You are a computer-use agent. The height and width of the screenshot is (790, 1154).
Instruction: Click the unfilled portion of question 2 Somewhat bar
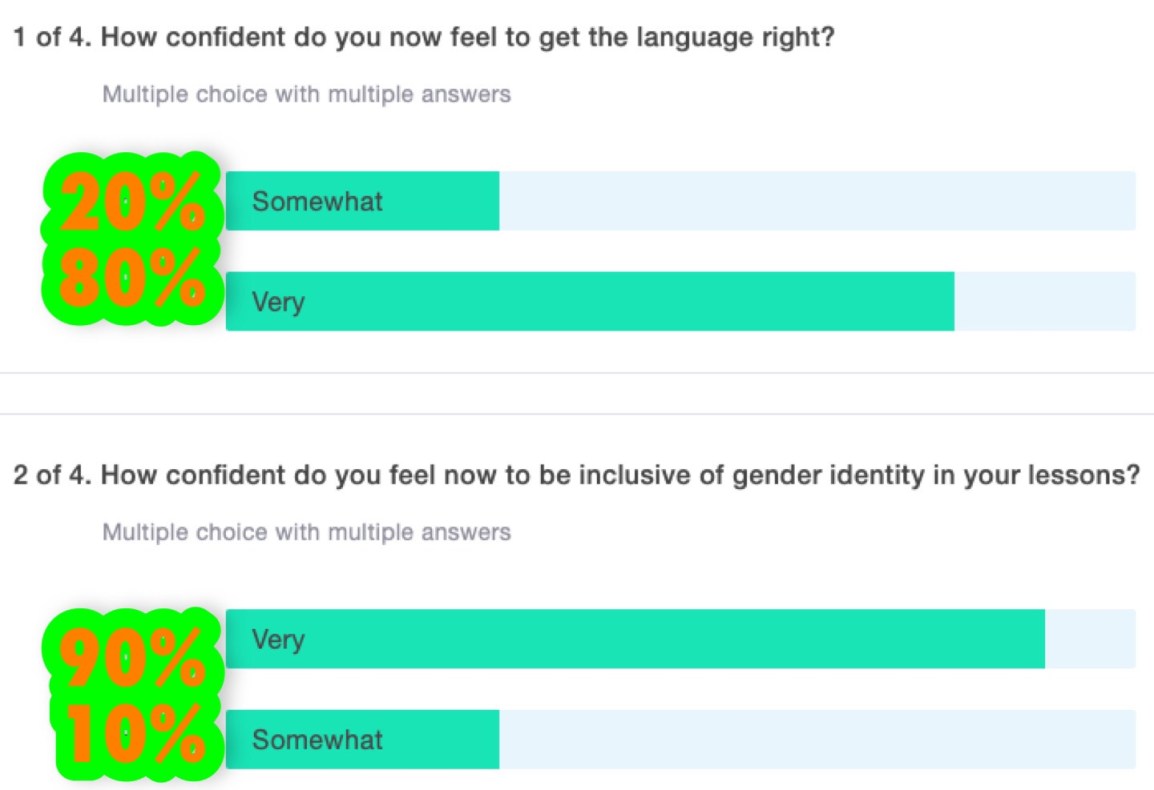pos(818,739)
